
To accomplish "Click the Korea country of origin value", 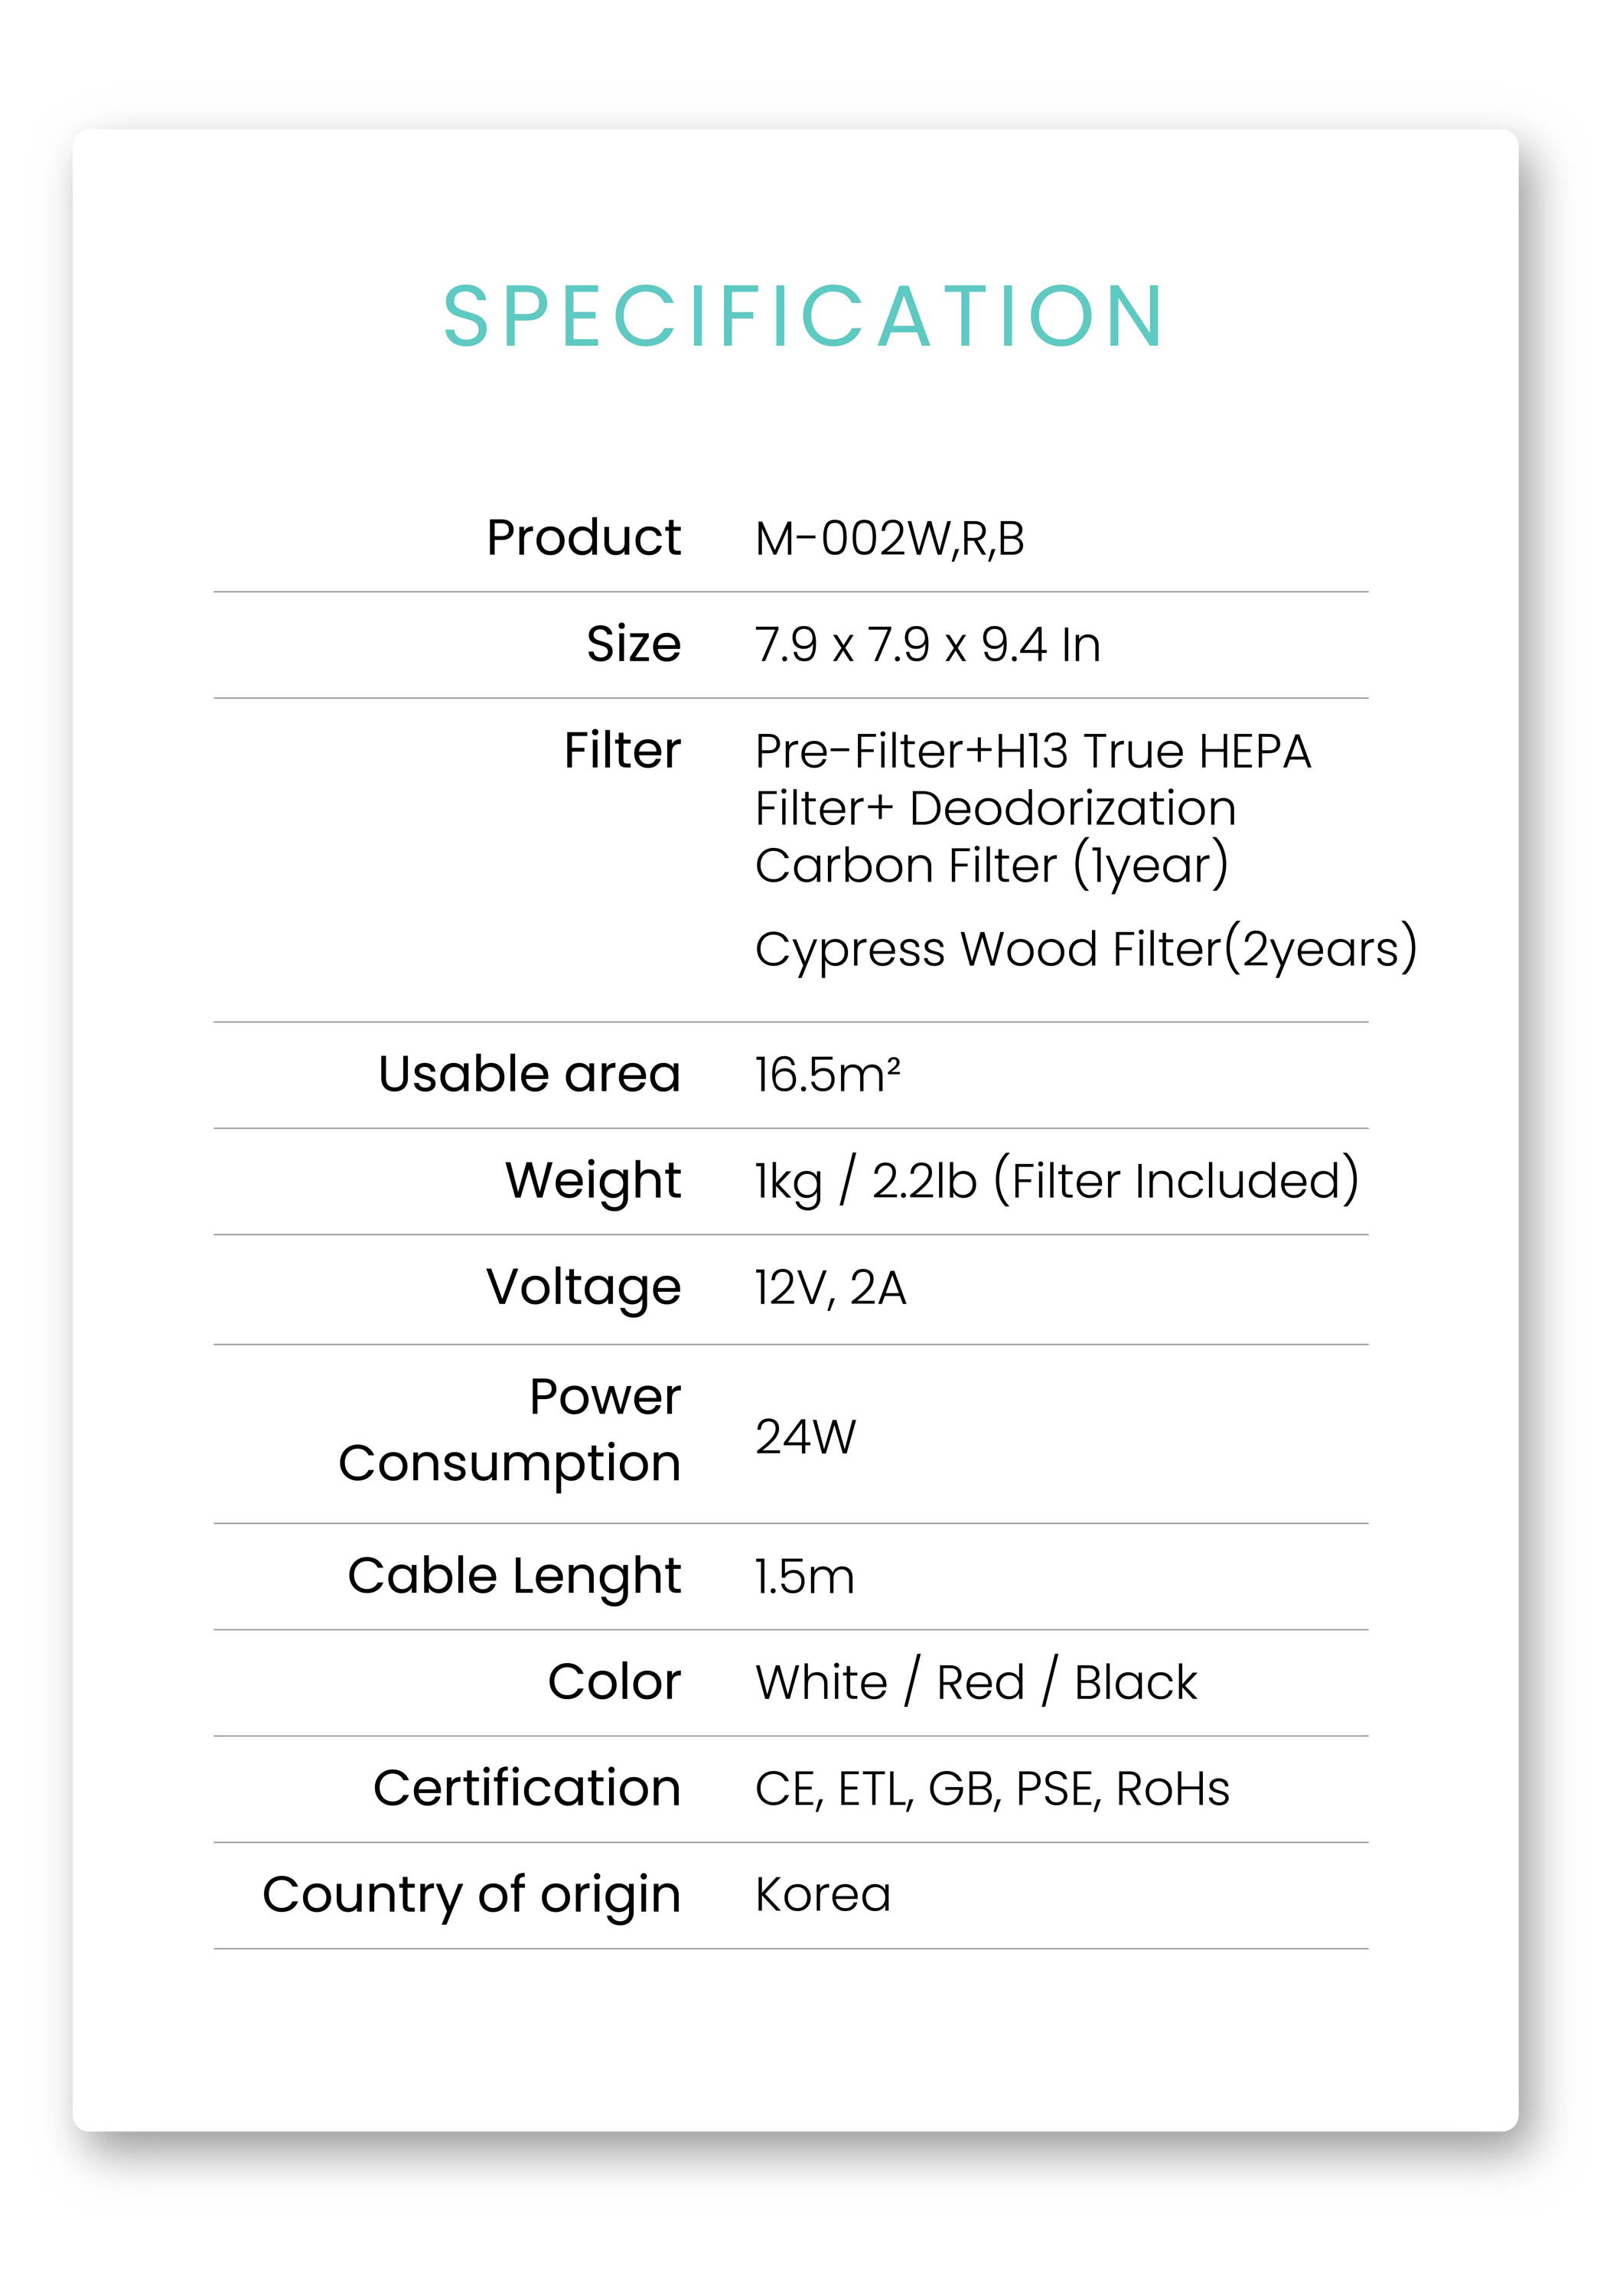I will click(822, 1895).
